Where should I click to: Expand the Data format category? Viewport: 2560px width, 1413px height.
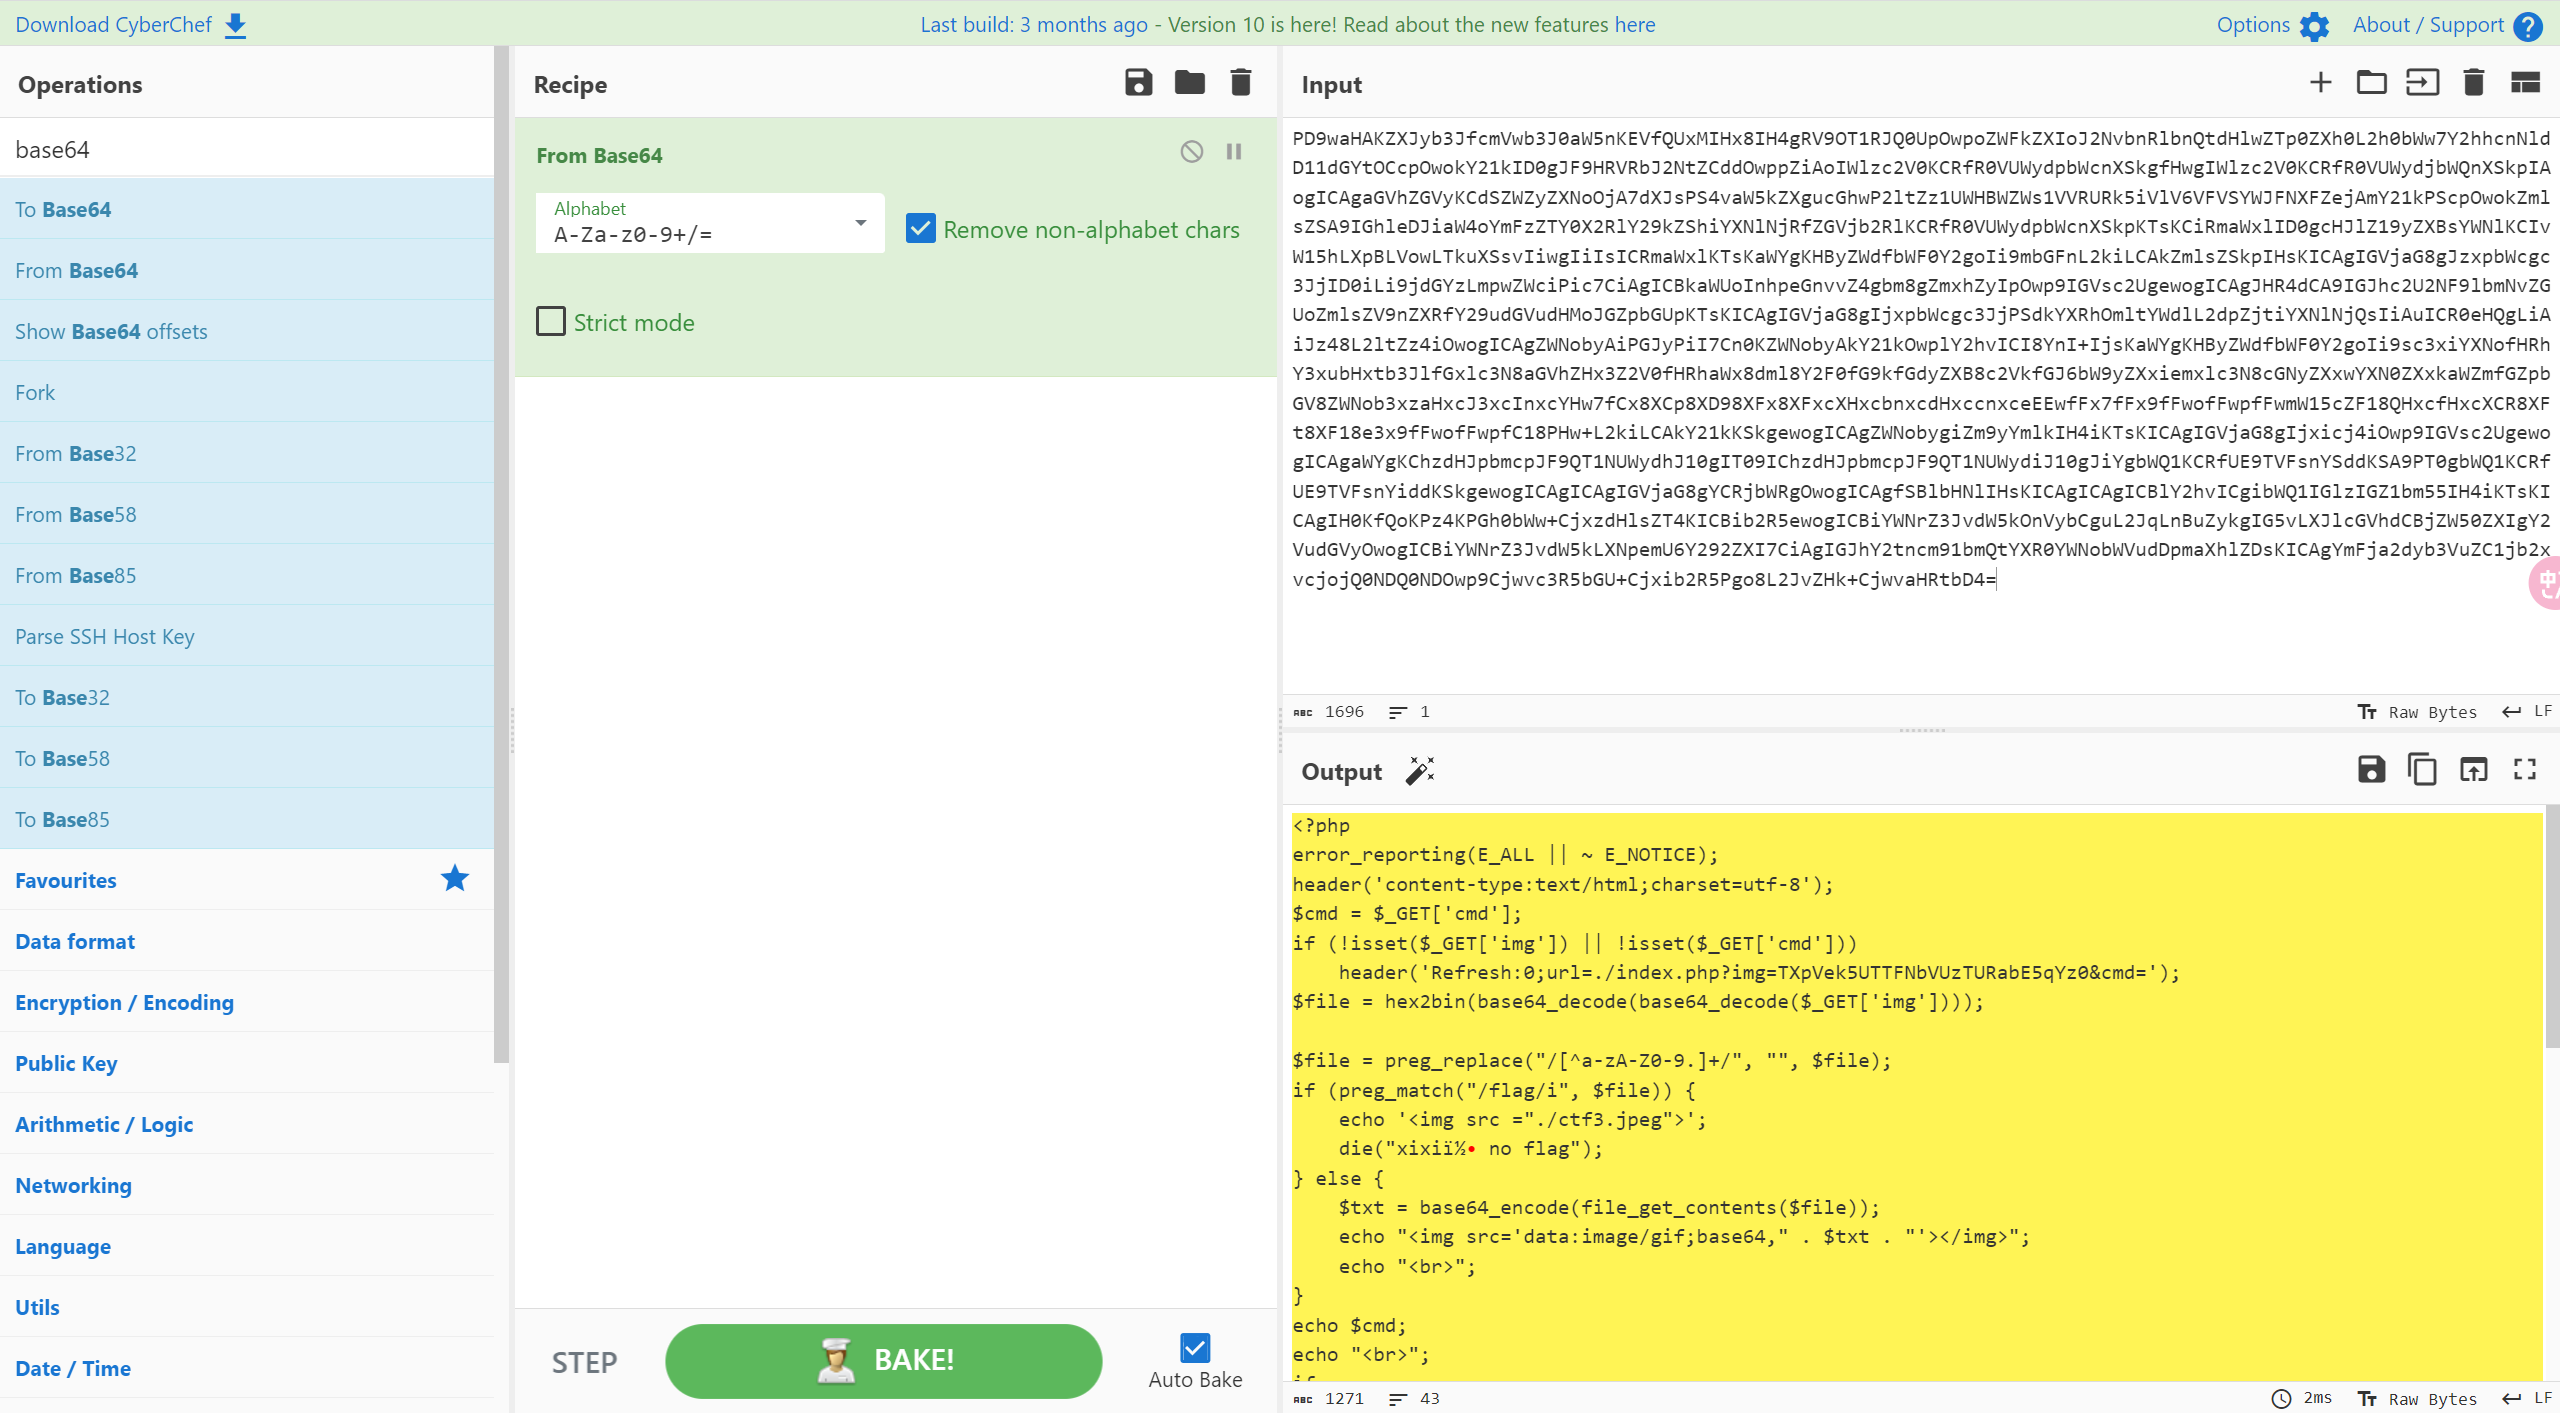coord(75,941)
